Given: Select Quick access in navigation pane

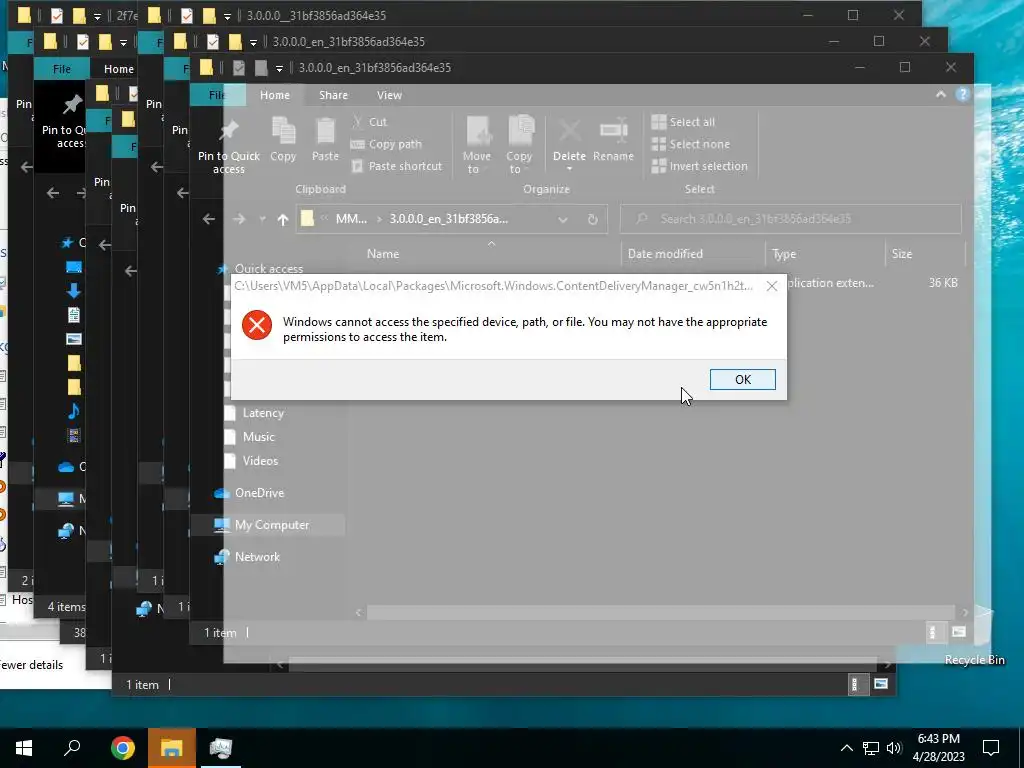Looking at the screenshot, I should [x=268, y=268].
